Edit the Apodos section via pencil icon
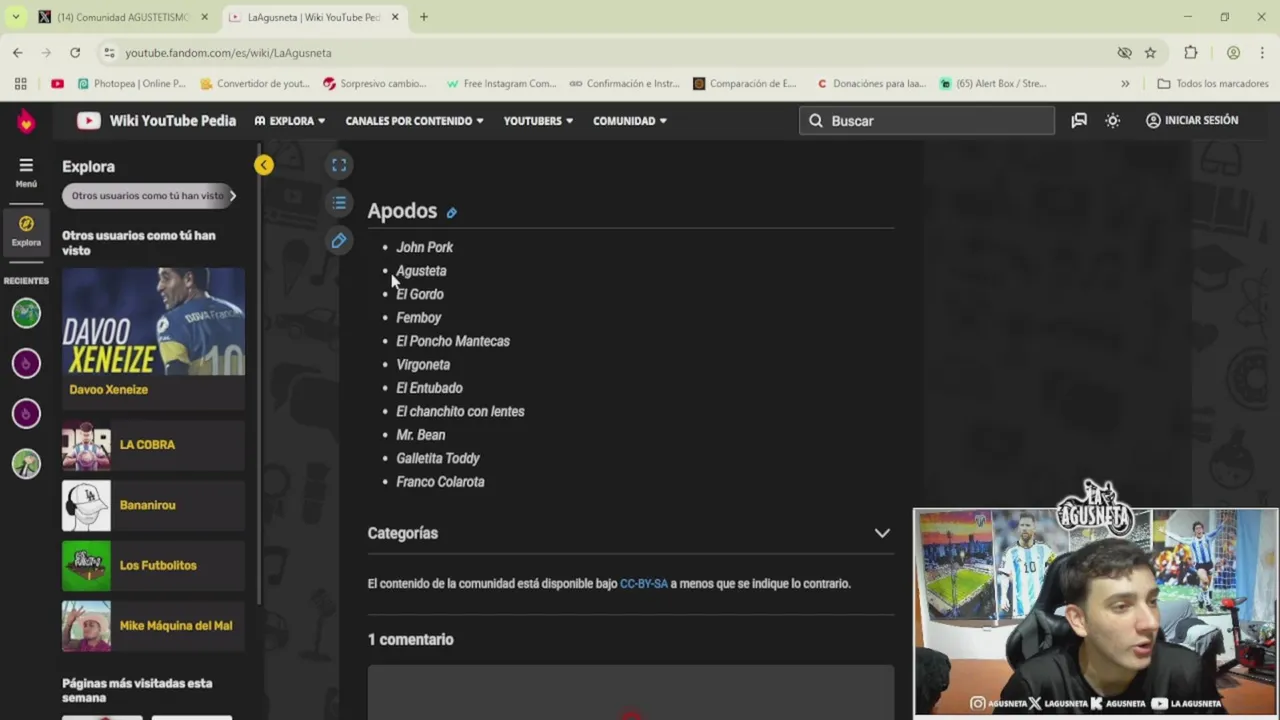The width and height of the screenshot is (1280, 720). (452, 213)
